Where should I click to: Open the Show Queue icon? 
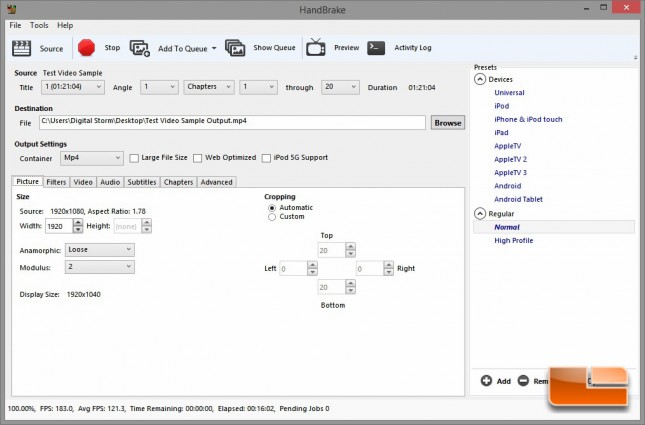[x=235, y=48]
